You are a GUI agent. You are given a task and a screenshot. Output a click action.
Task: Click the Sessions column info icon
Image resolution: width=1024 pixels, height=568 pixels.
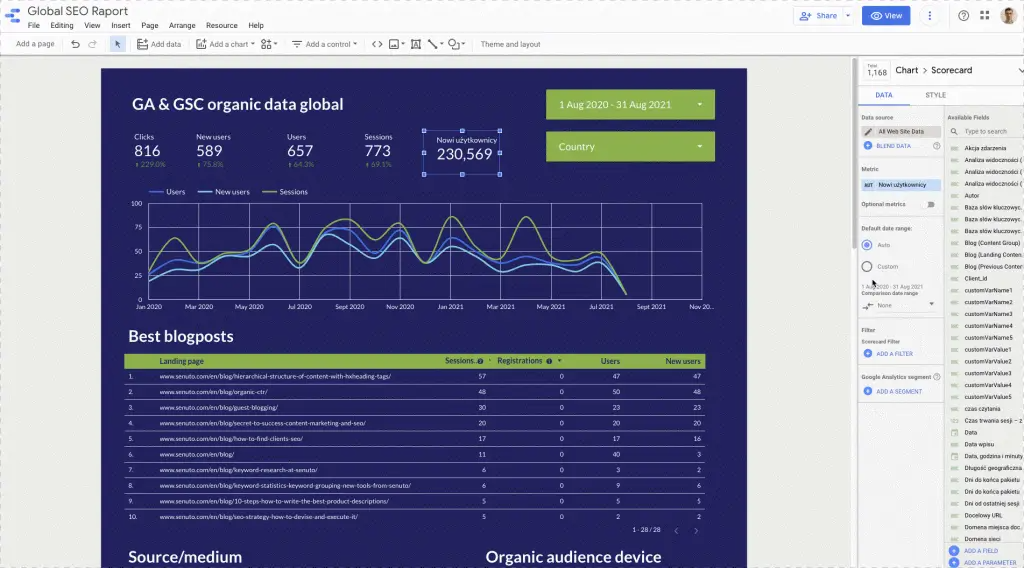click(x=480, y=361)
